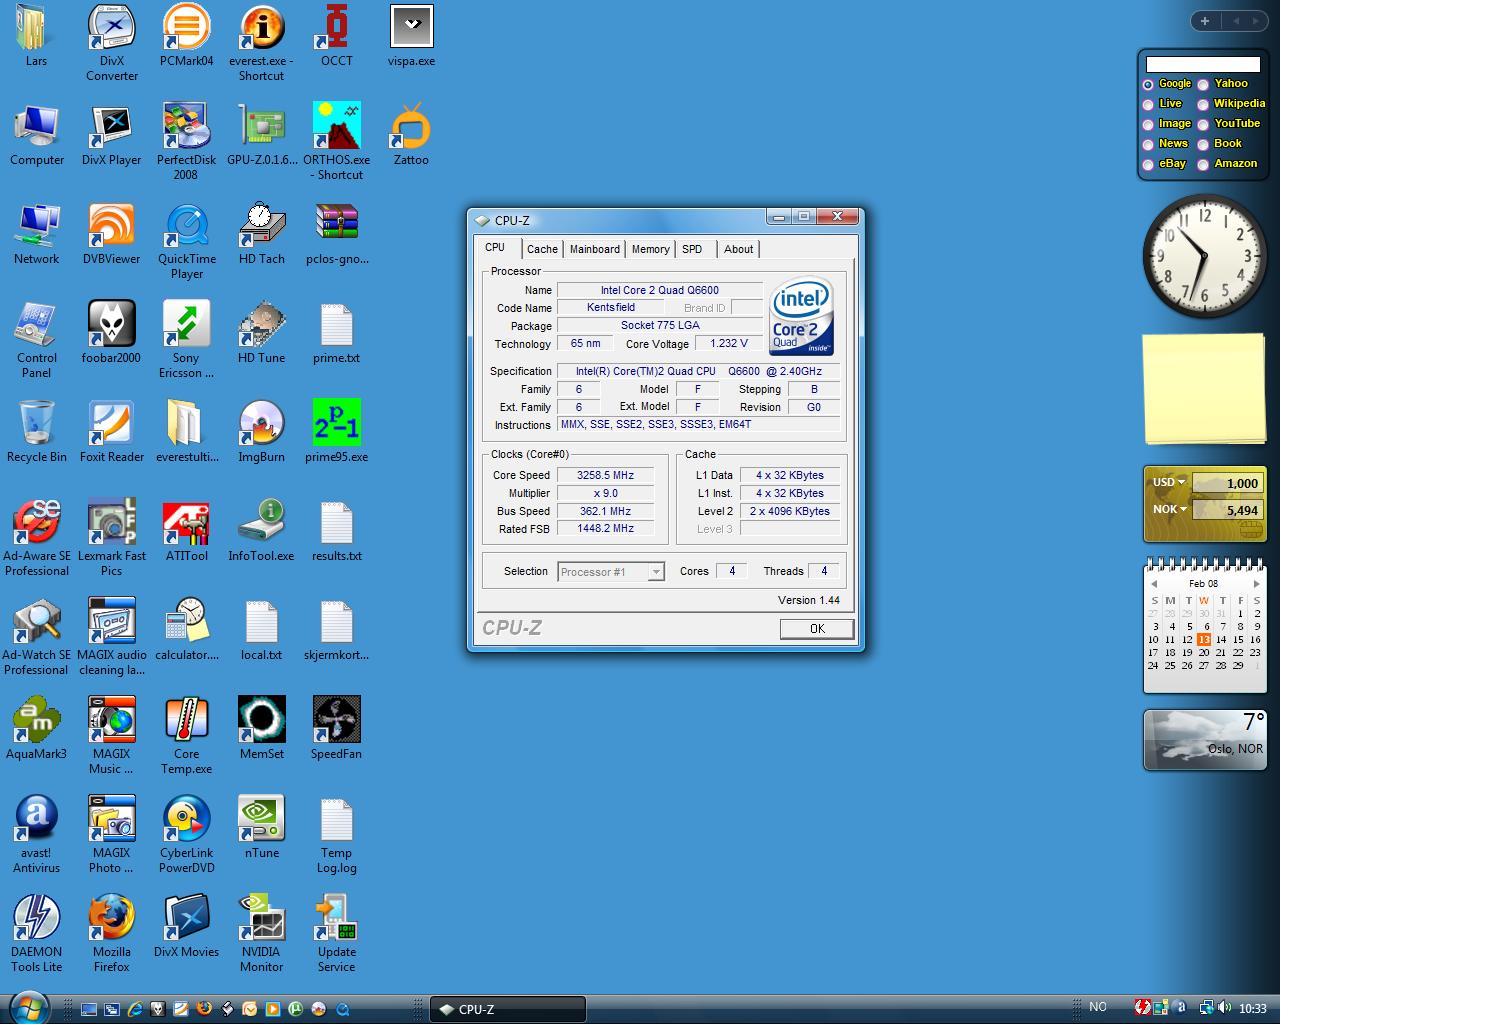Click the Windows Start orb
Viewport: 1512px width, 1024px height.
27,1007
